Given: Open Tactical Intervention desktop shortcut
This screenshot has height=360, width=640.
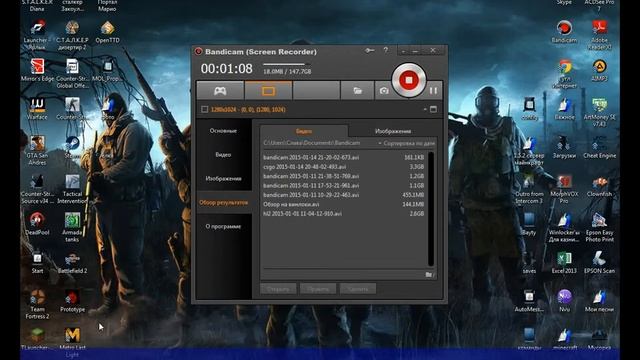Looking at the screenshot, I should (72, 189).
